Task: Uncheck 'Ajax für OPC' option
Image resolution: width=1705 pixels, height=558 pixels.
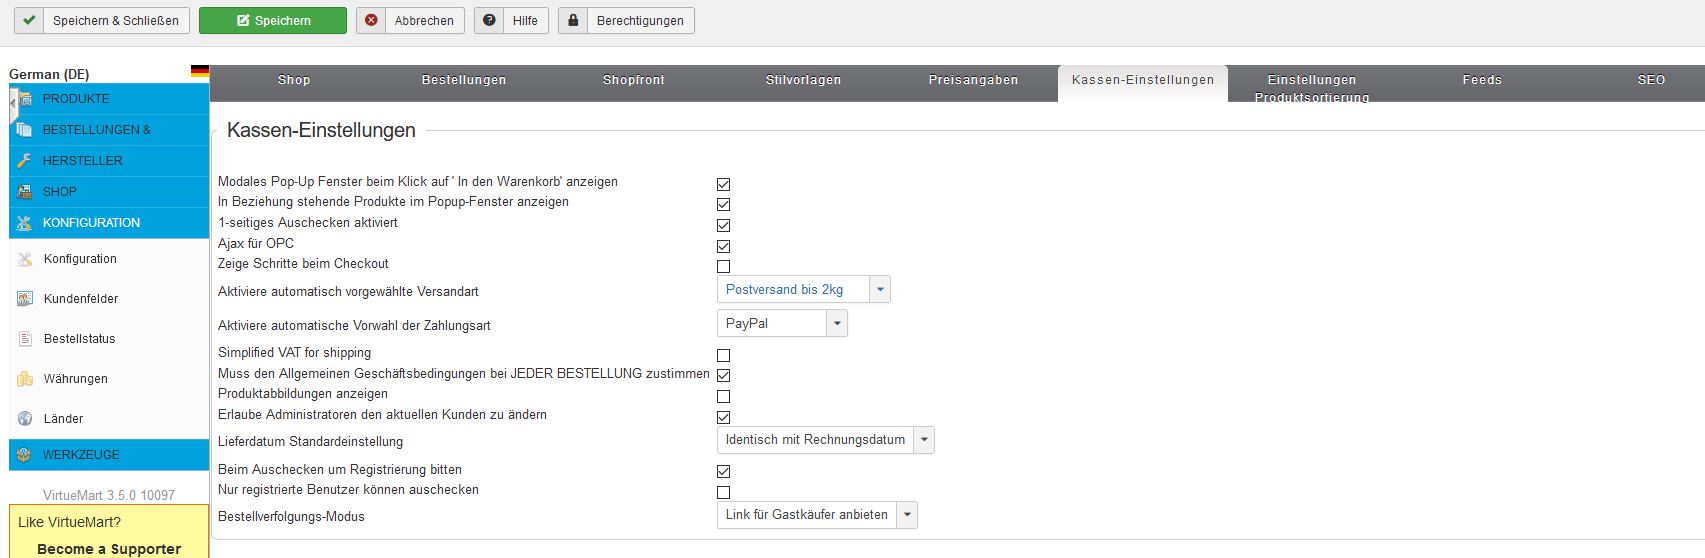Action: click(723, 246)
